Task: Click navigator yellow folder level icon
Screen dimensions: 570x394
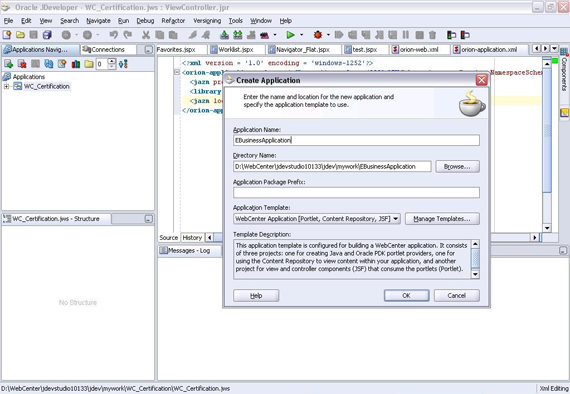Action: 89,64
